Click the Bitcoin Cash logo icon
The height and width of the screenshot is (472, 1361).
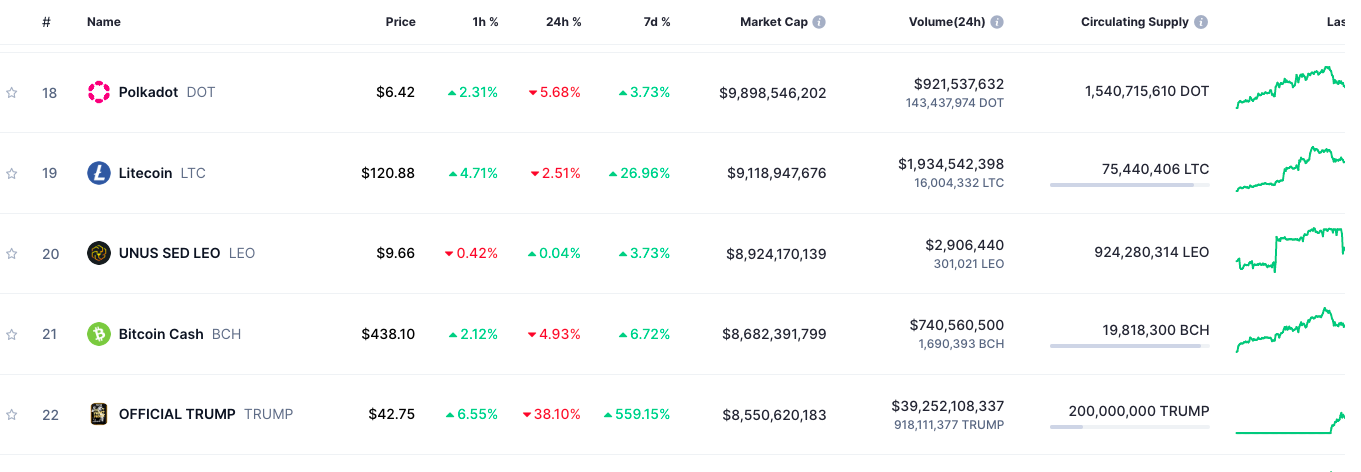coord(99,334)
